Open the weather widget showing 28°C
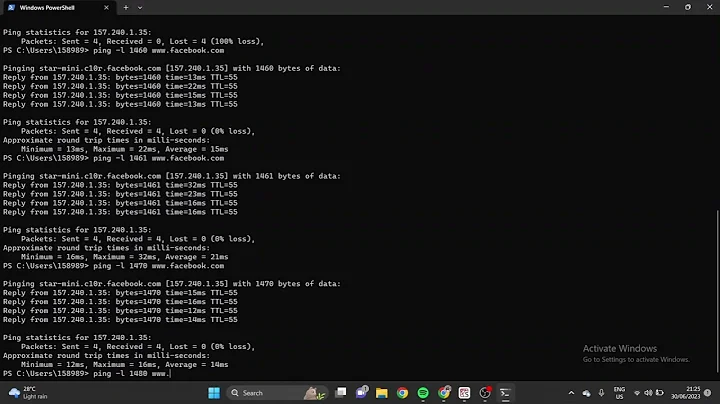Screen dimensions: 720x404 pos(28,393)
